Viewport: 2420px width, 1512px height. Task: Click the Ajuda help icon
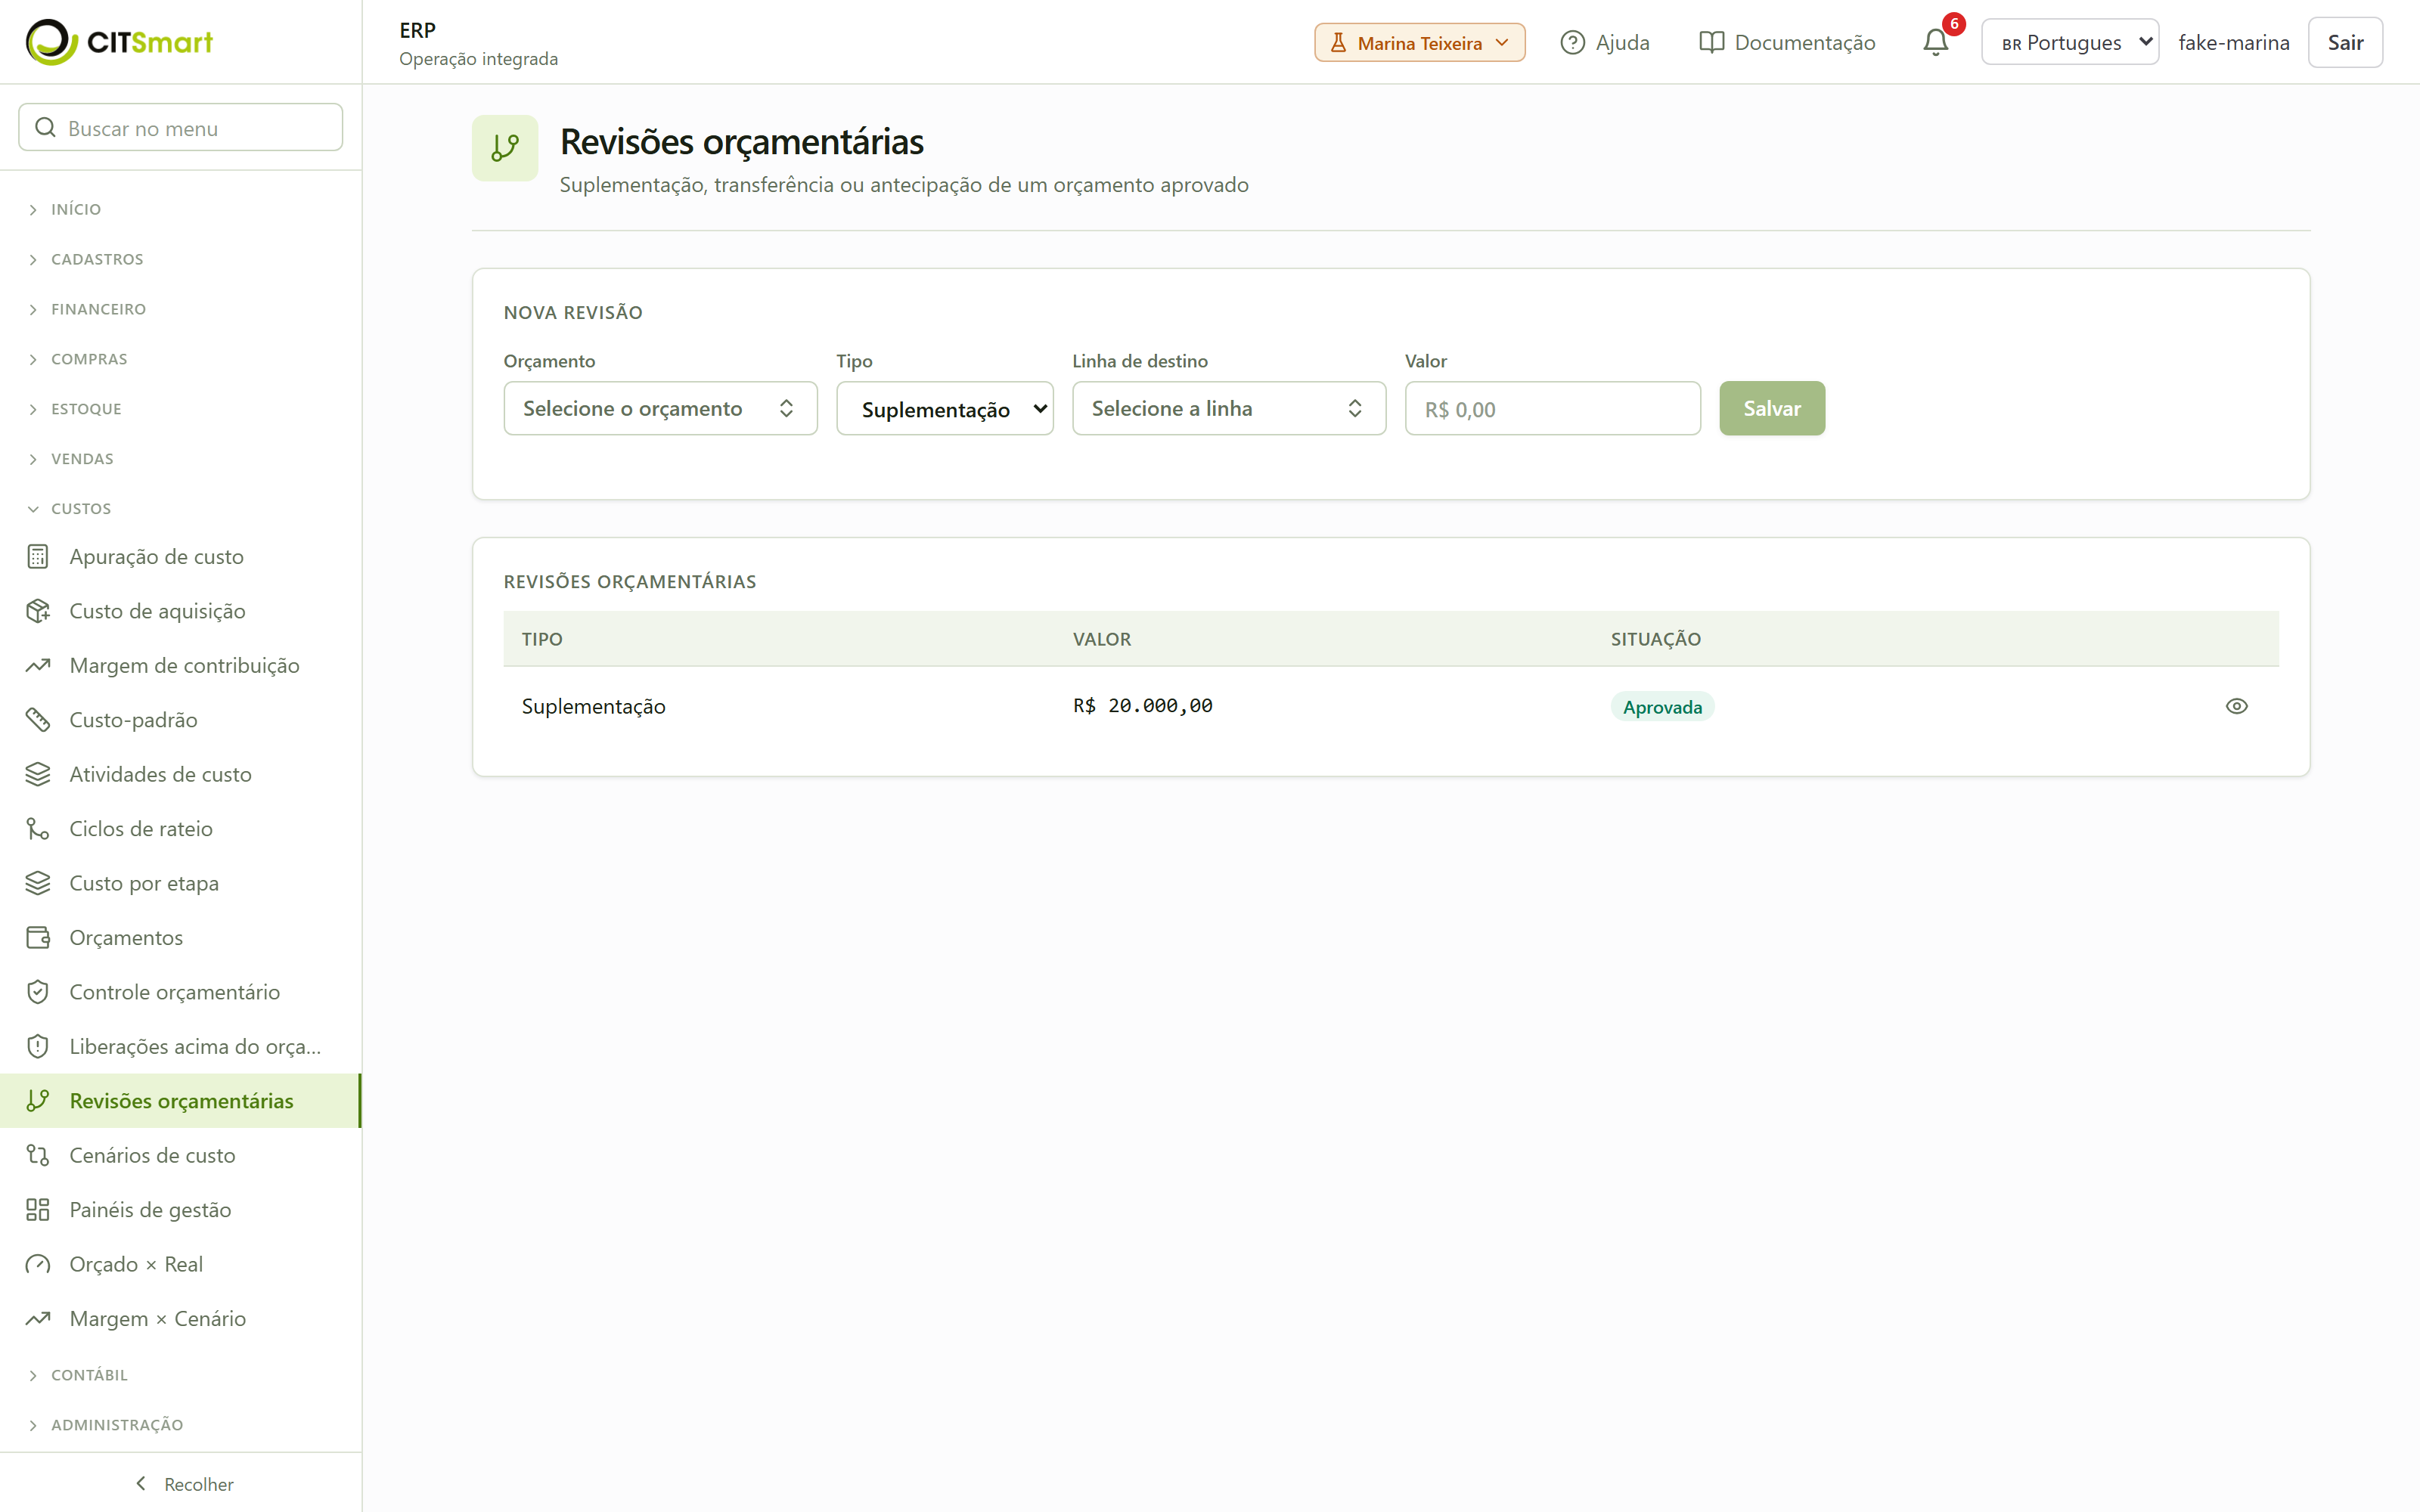pyautogui.click(x=1572, y=42)
